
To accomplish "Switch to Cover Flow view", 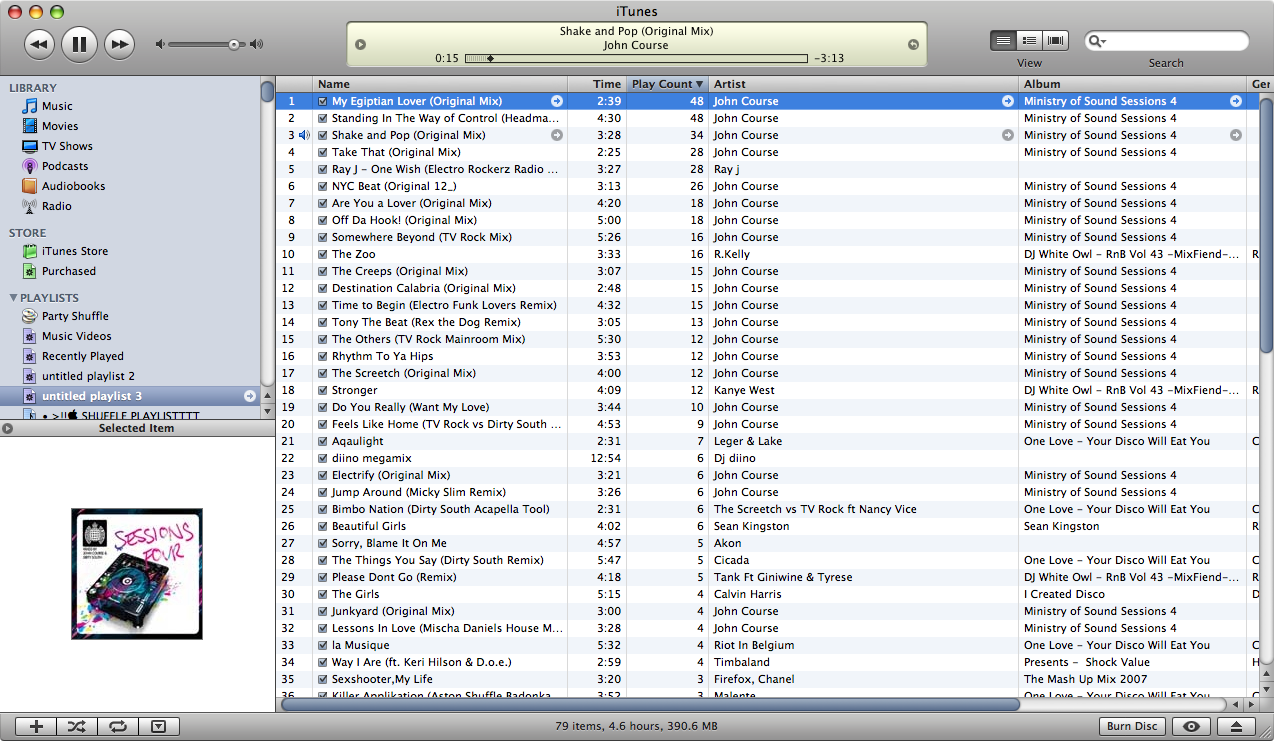I will 1056,41.
